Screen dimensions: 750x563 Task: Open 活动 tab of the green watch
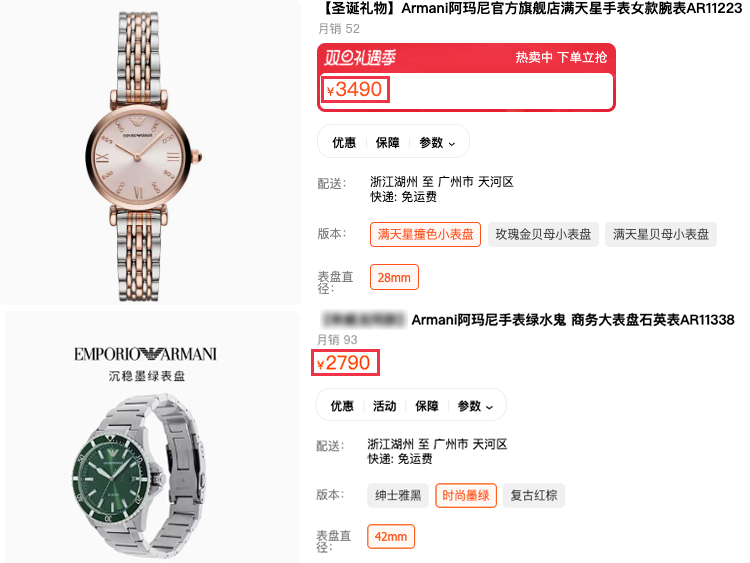tap(385, 406)
